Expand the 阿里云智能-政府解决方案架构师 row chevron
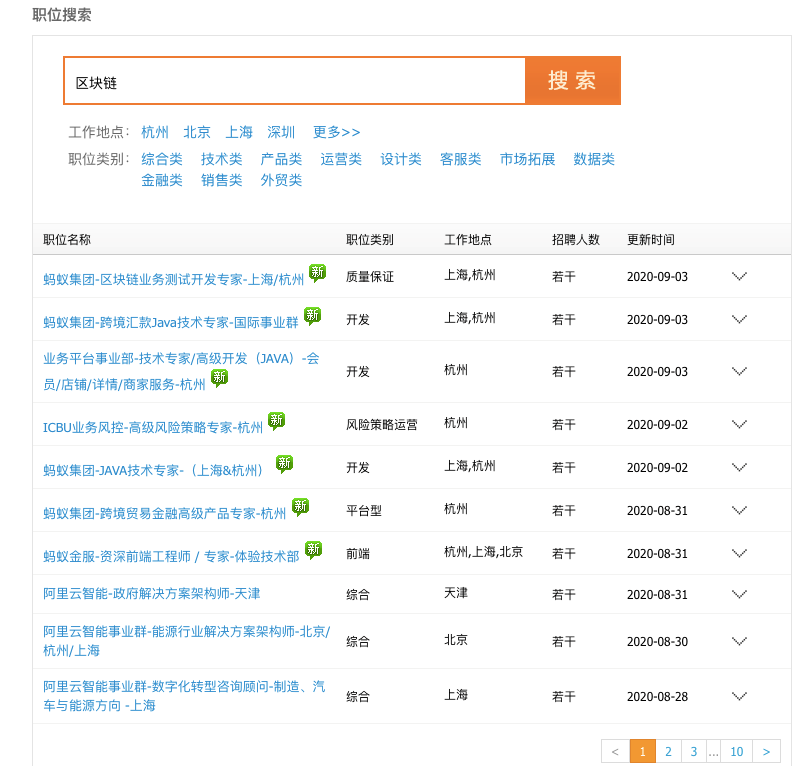The image size is (798, 766). (740, 595)
